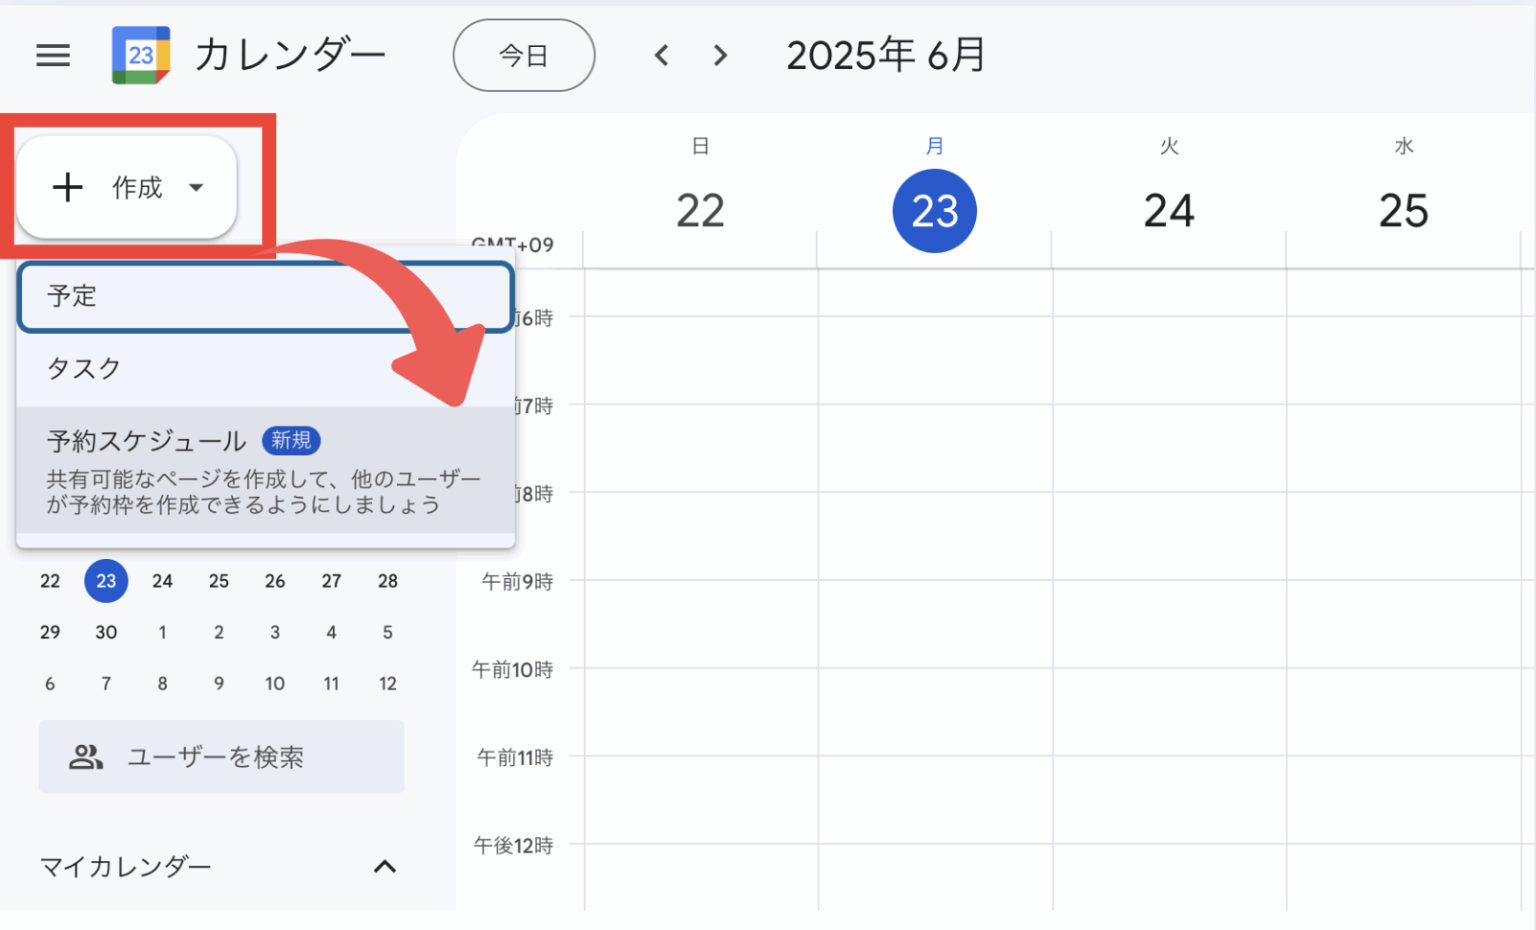This screenshot has width=1536, height=930.
Task: Click the 今日 button
Action: (x=523, y=55)
